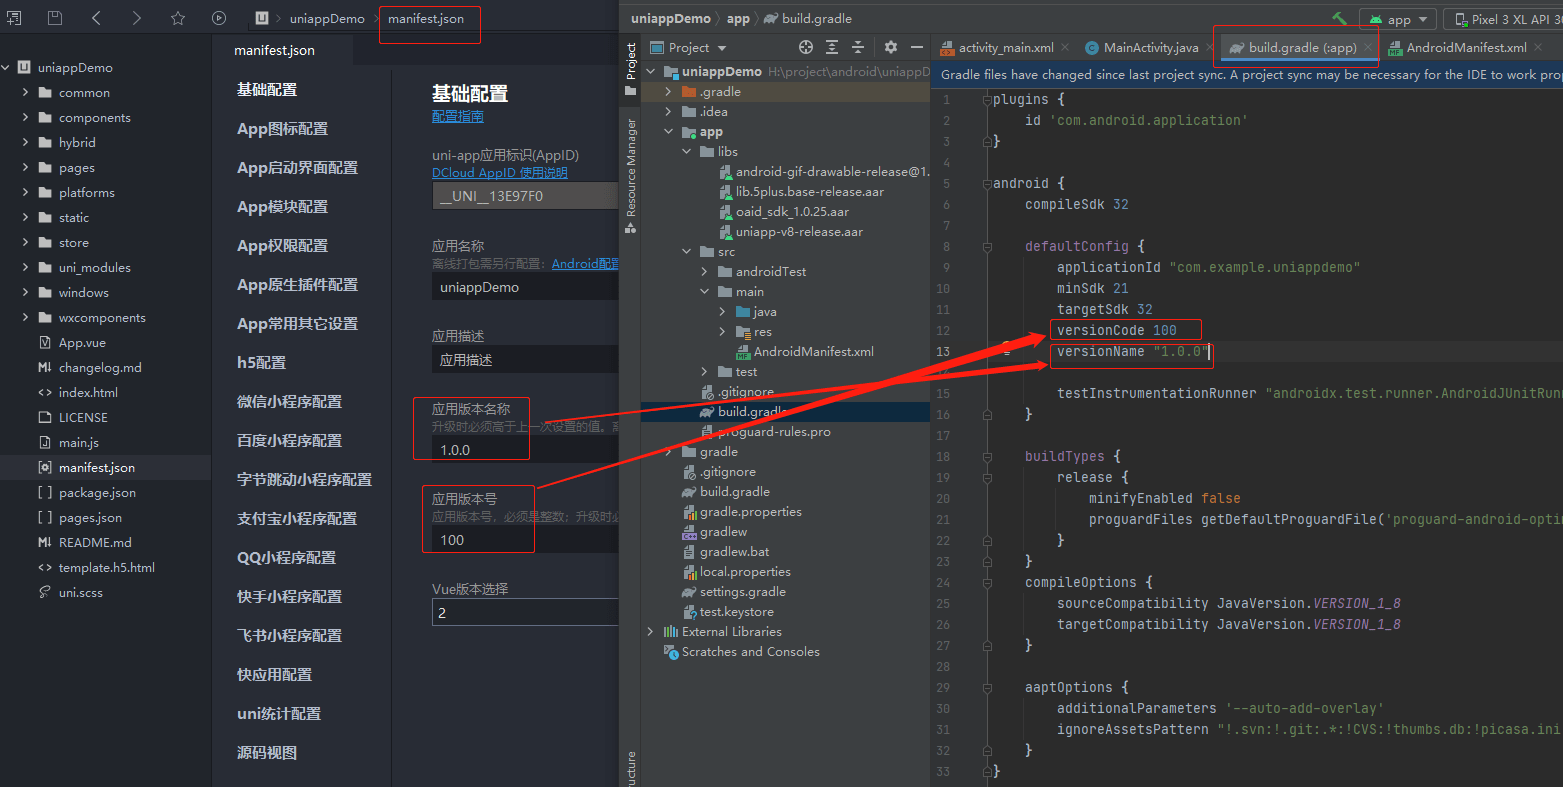Click the Expand All icon in Project panel
The height and width of the screenshot is (787, 1563).
click(832, 47)
